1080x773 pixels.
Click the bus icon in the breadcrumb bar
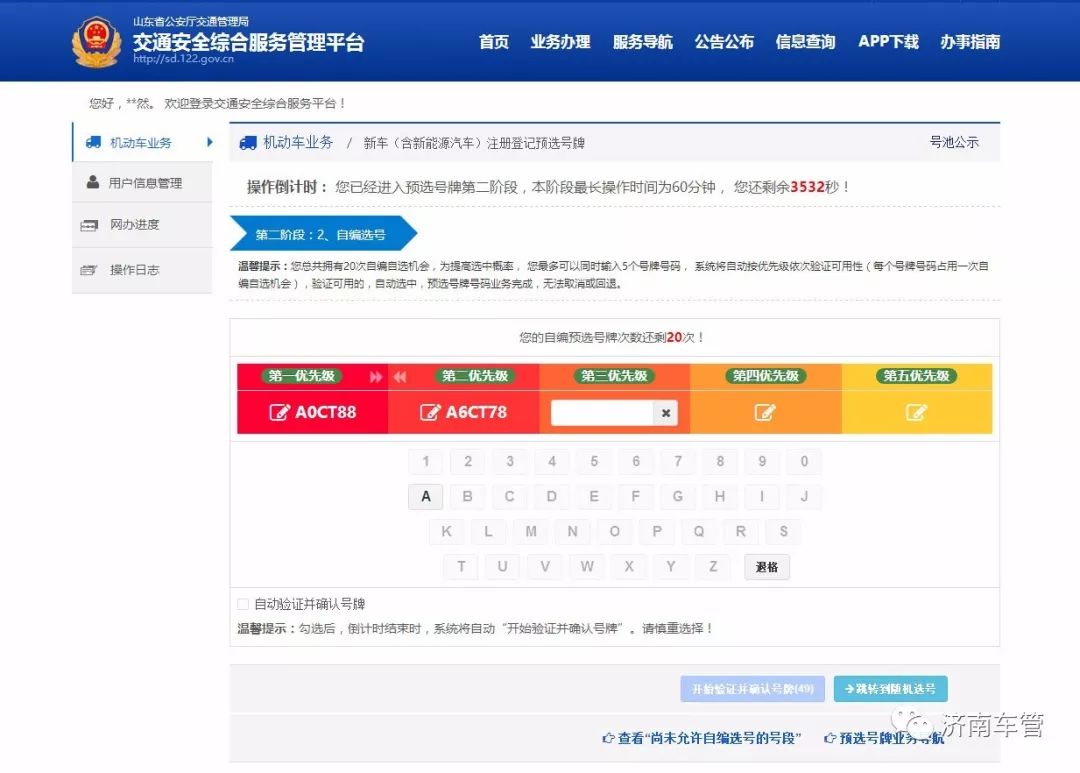click(249, 142)
